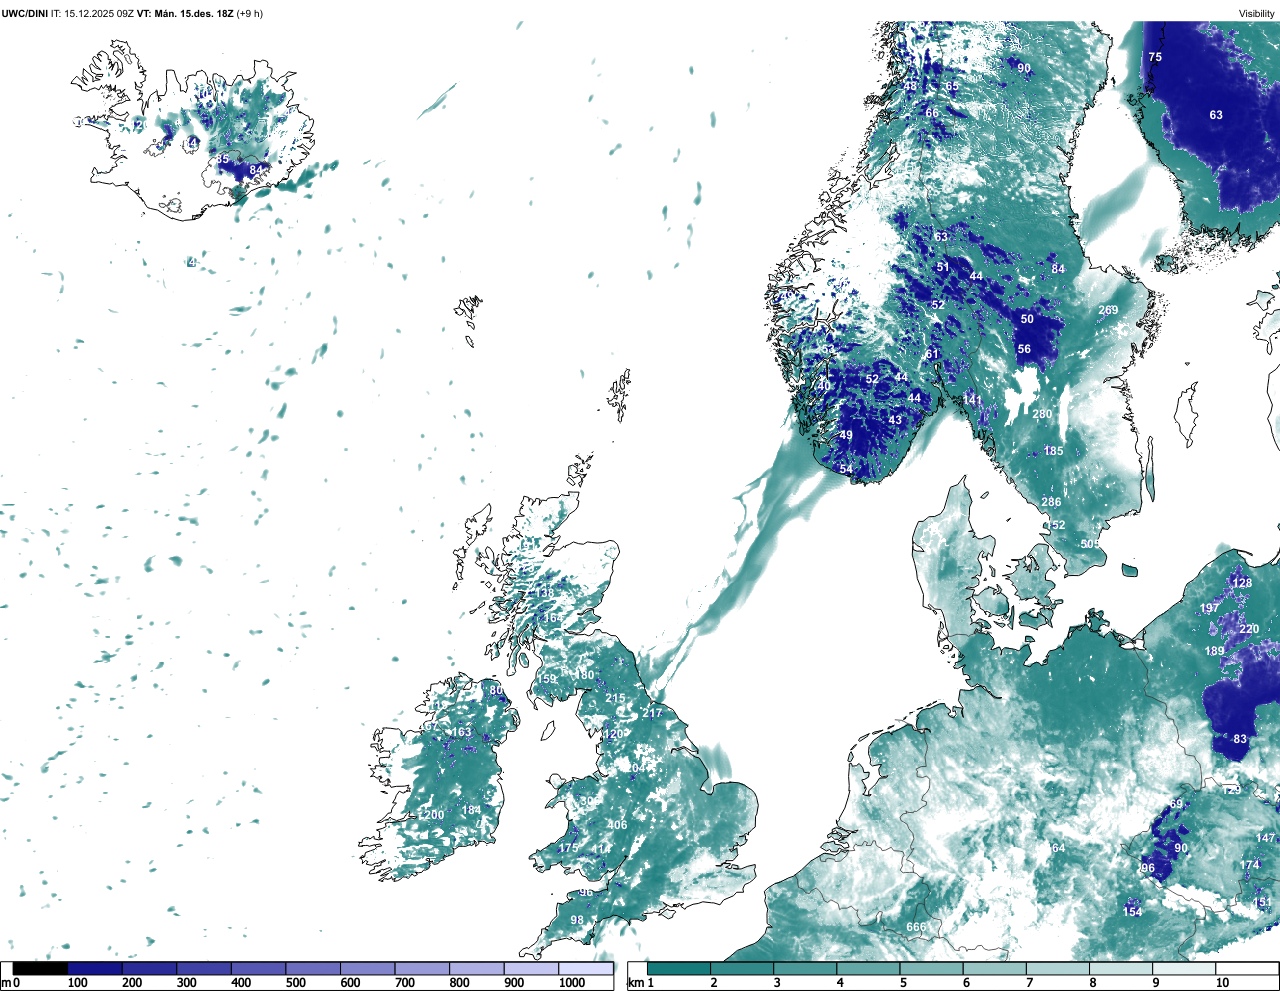
Task: Pick the teal swatch labeled 3 km
Action: (x=805, y=969)
